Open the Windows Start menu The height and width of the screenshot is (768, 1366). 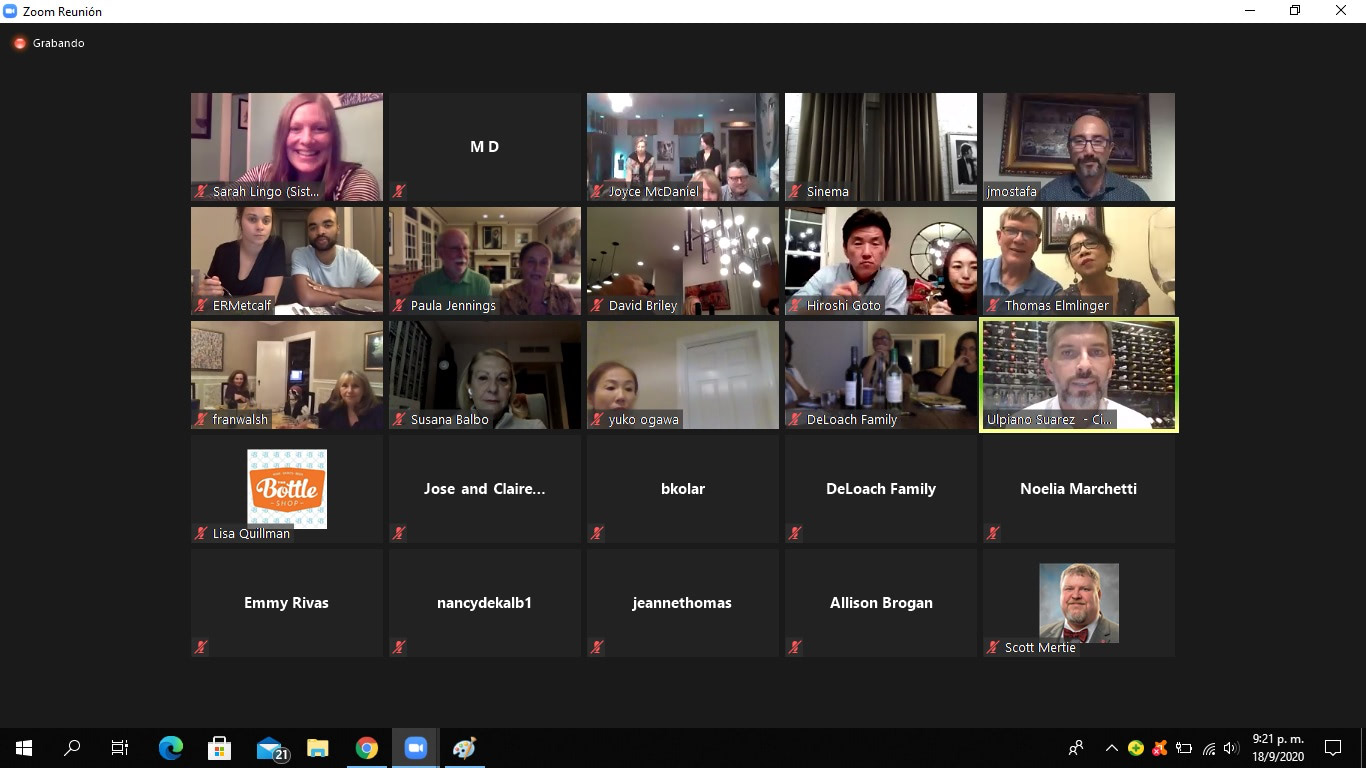[x=24, y=748]
